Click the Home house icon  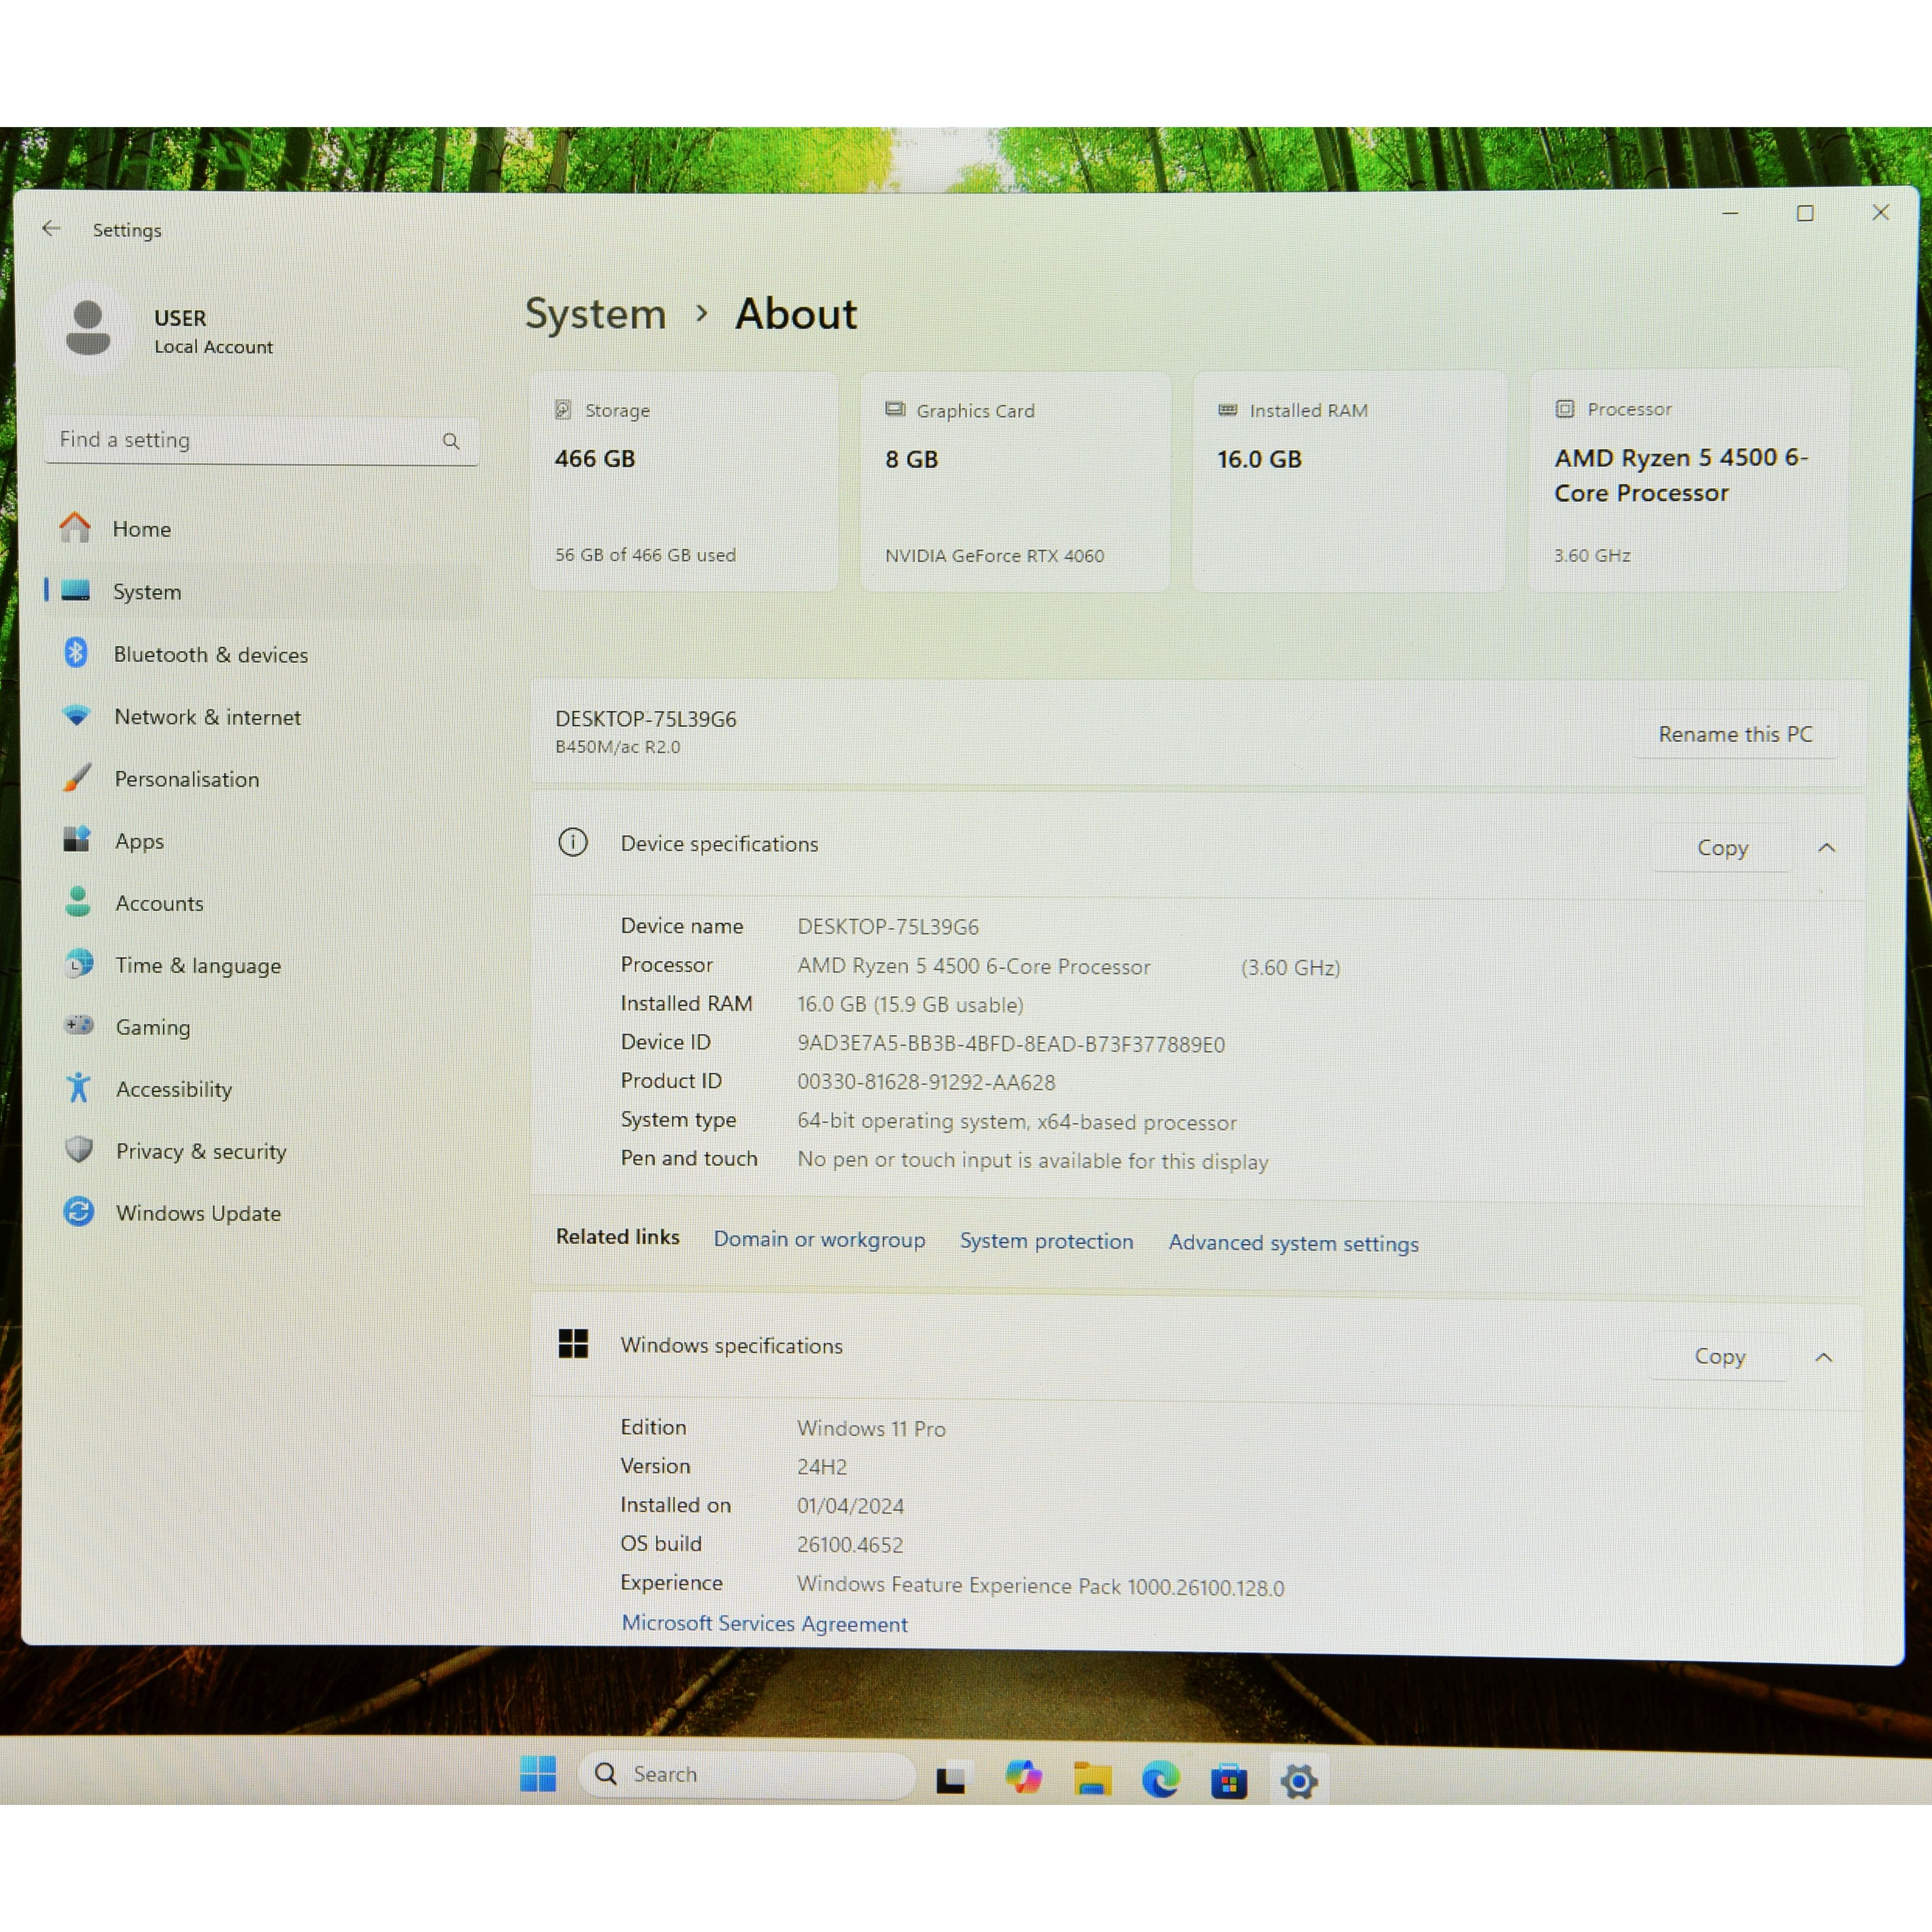pyautogui.click(x=75, y=527)
